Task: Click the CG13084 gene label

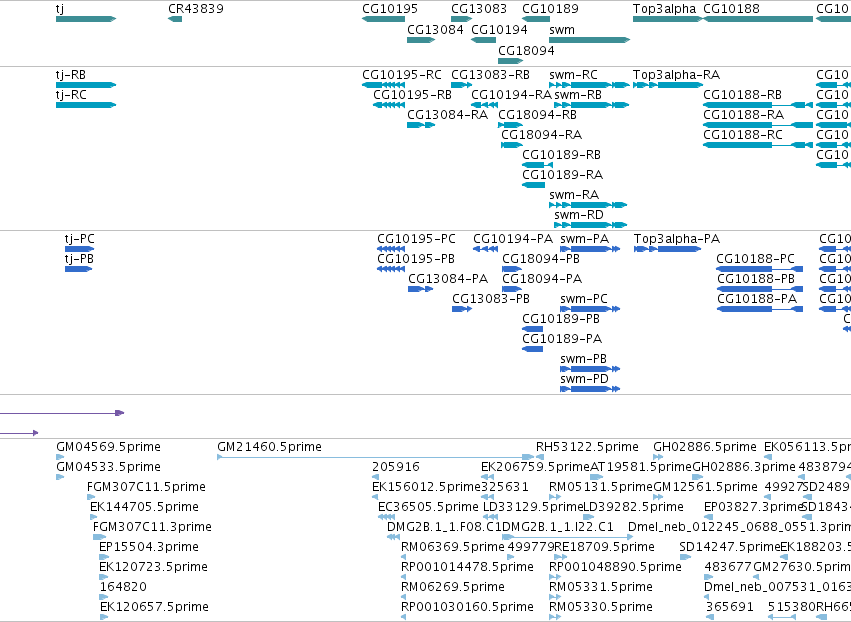Action: click(435, 30)
